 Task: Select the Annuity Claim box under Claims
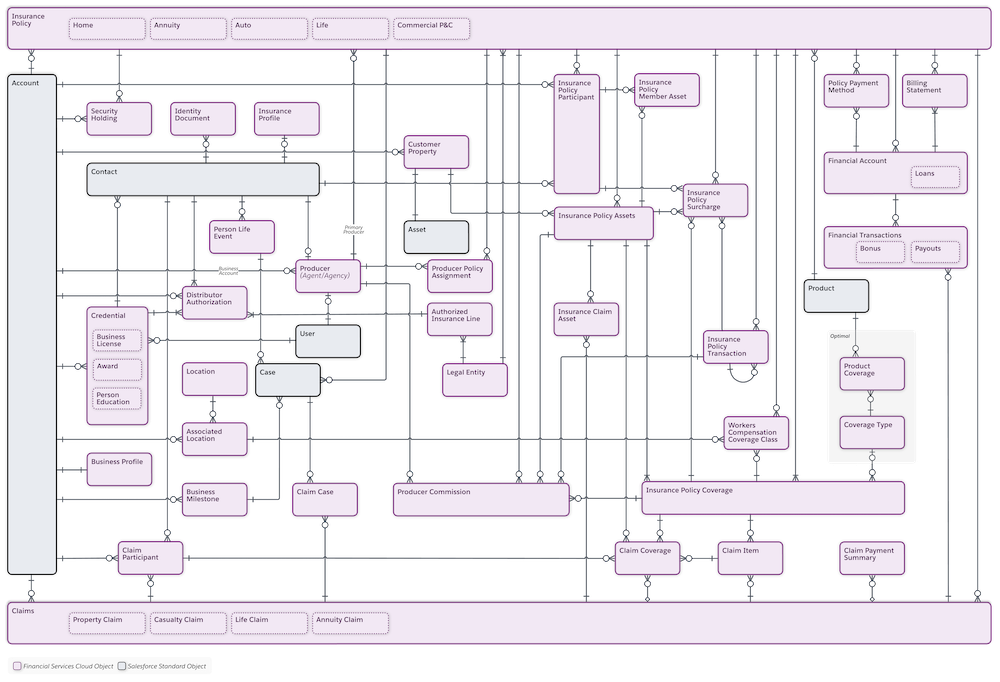pyautogui.click(x=350, y=622)
